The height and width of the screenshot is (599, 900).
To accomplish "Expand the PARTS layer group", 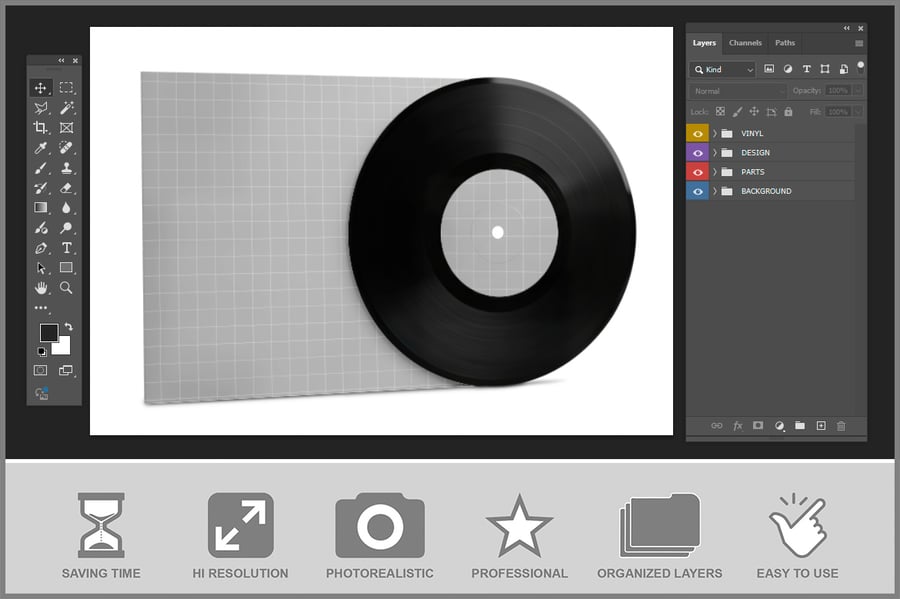I will pos(715,172).
